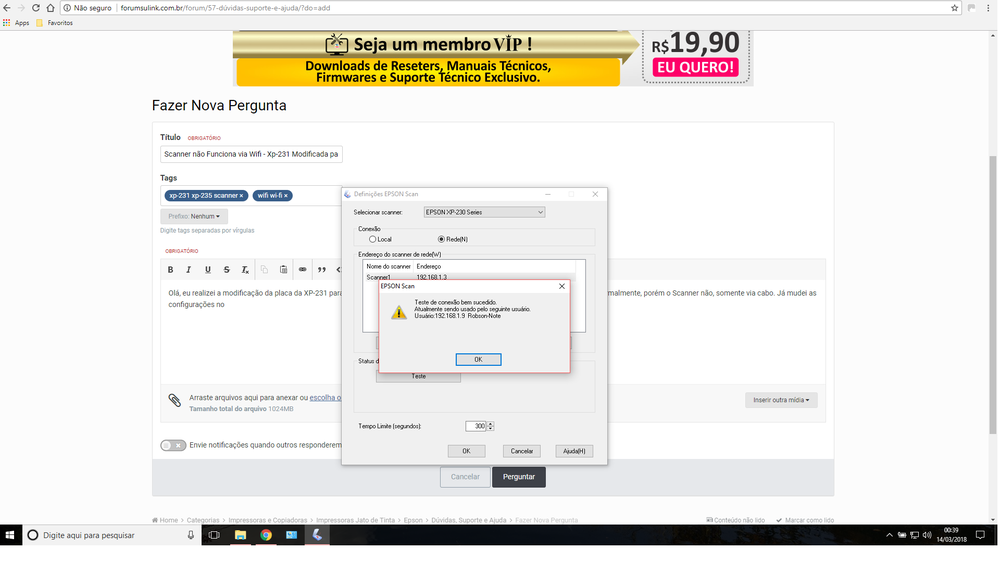Open the Prefixo: Nenhum dropdown
This screenshot has width=1000, height=562.
(194, 216)
